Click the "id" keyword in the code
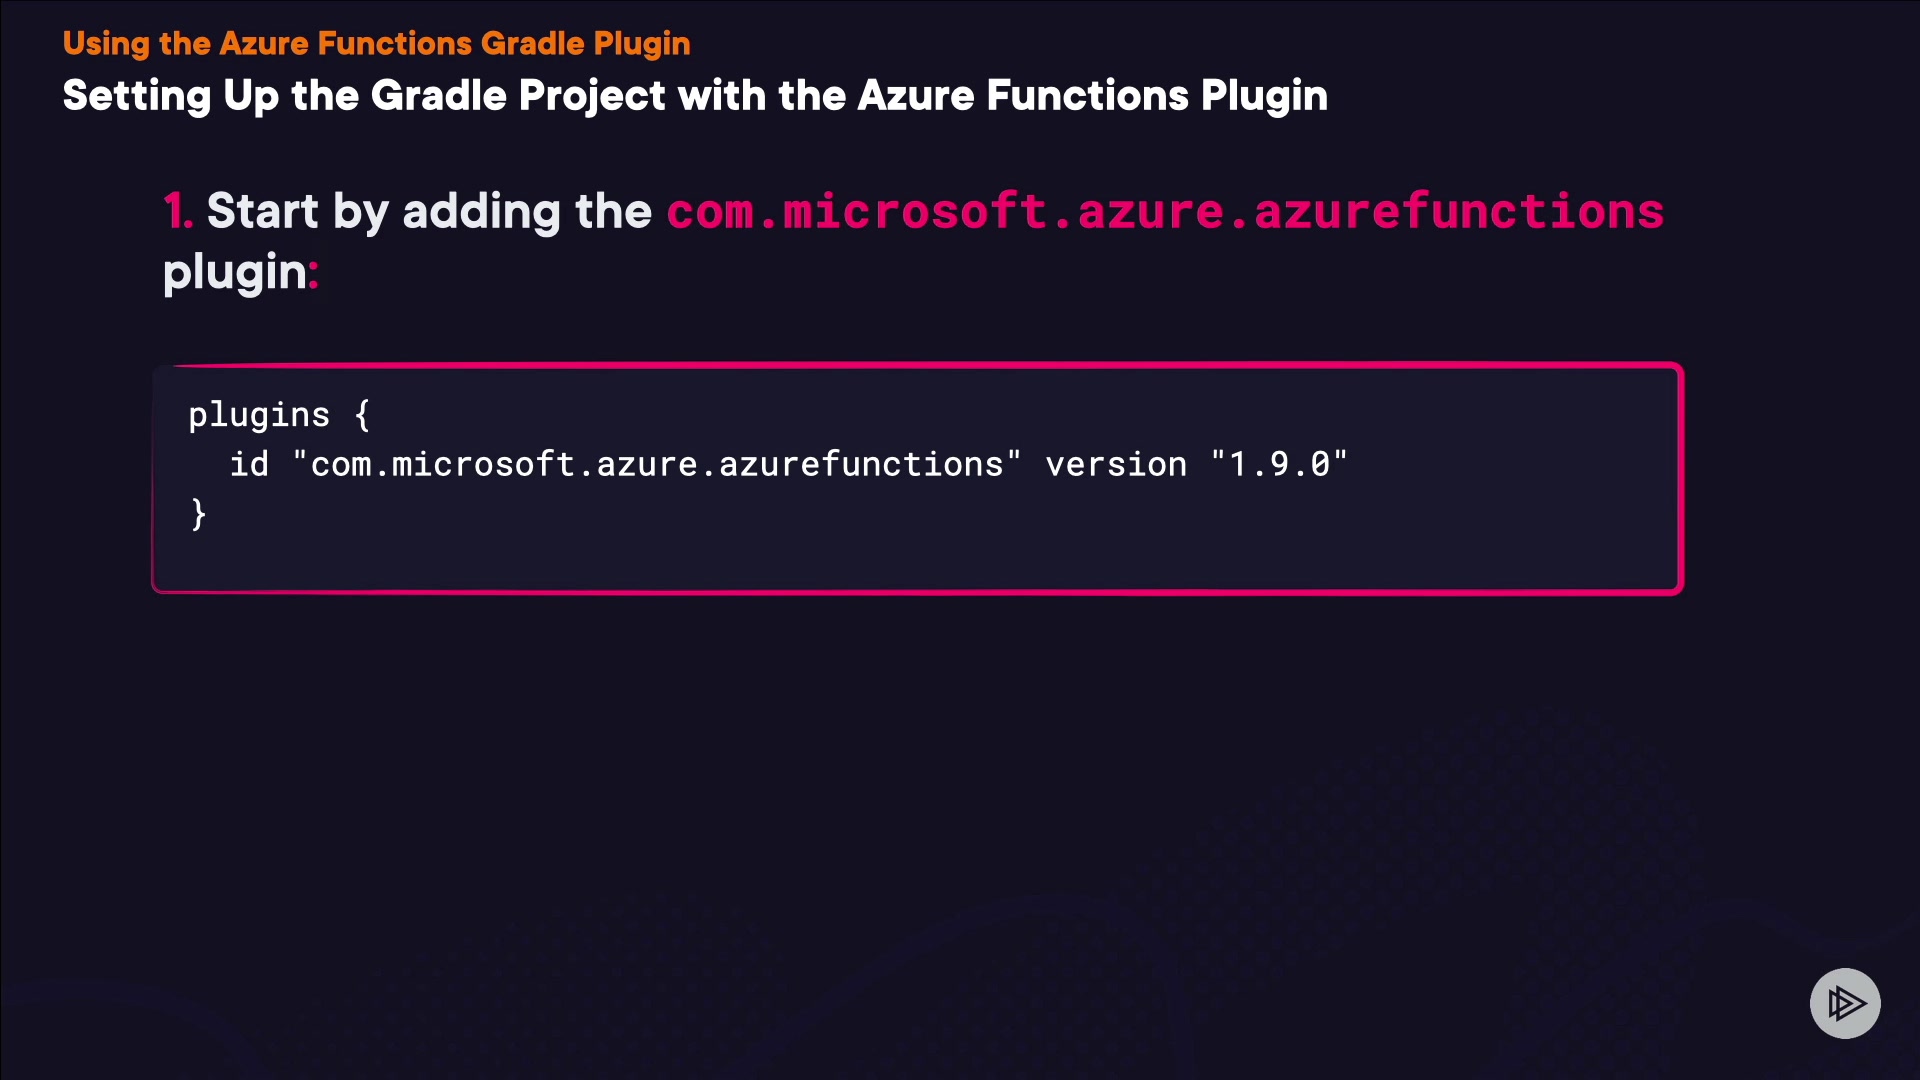 tap(249, 464)
